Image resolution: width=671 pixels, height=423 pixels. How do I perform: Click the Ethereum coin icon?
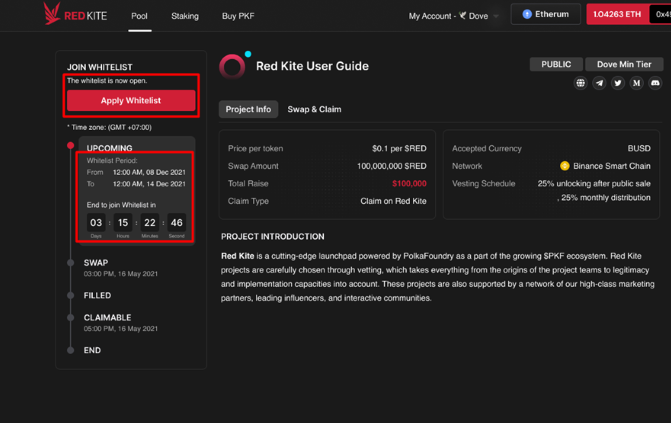(527, 14)
